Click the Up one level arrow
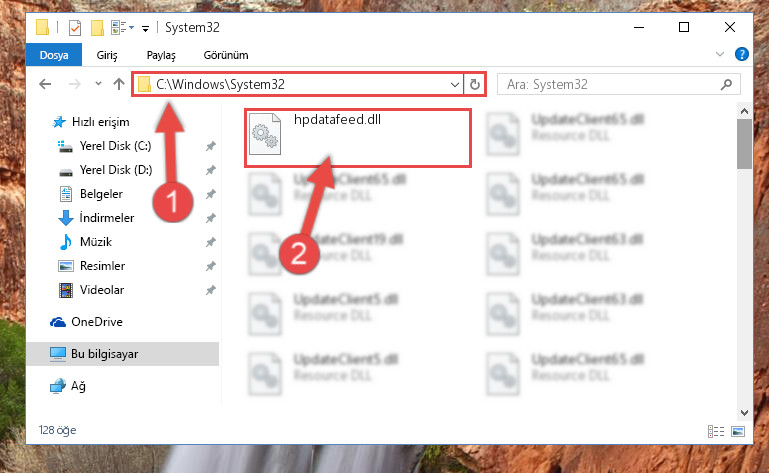The image size is (769, 473). click(119, 84)
